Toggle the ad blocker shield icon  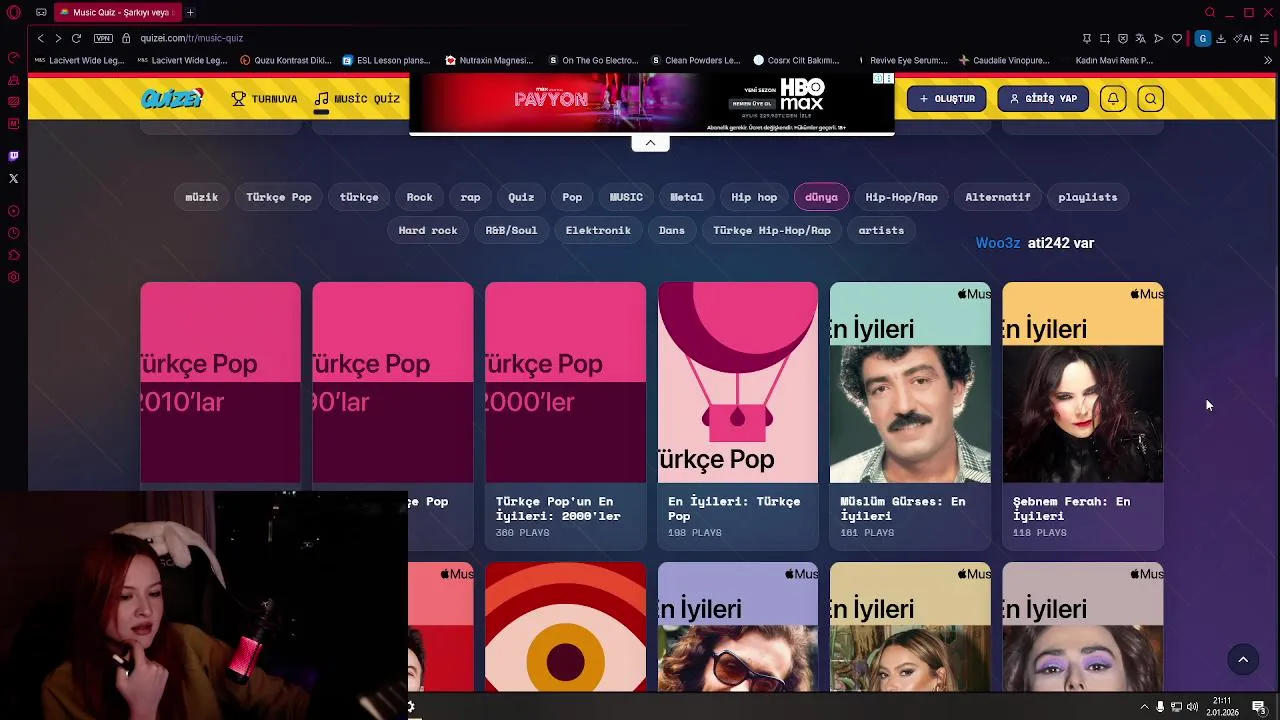pyautogui.click(x=1123, y=38)
